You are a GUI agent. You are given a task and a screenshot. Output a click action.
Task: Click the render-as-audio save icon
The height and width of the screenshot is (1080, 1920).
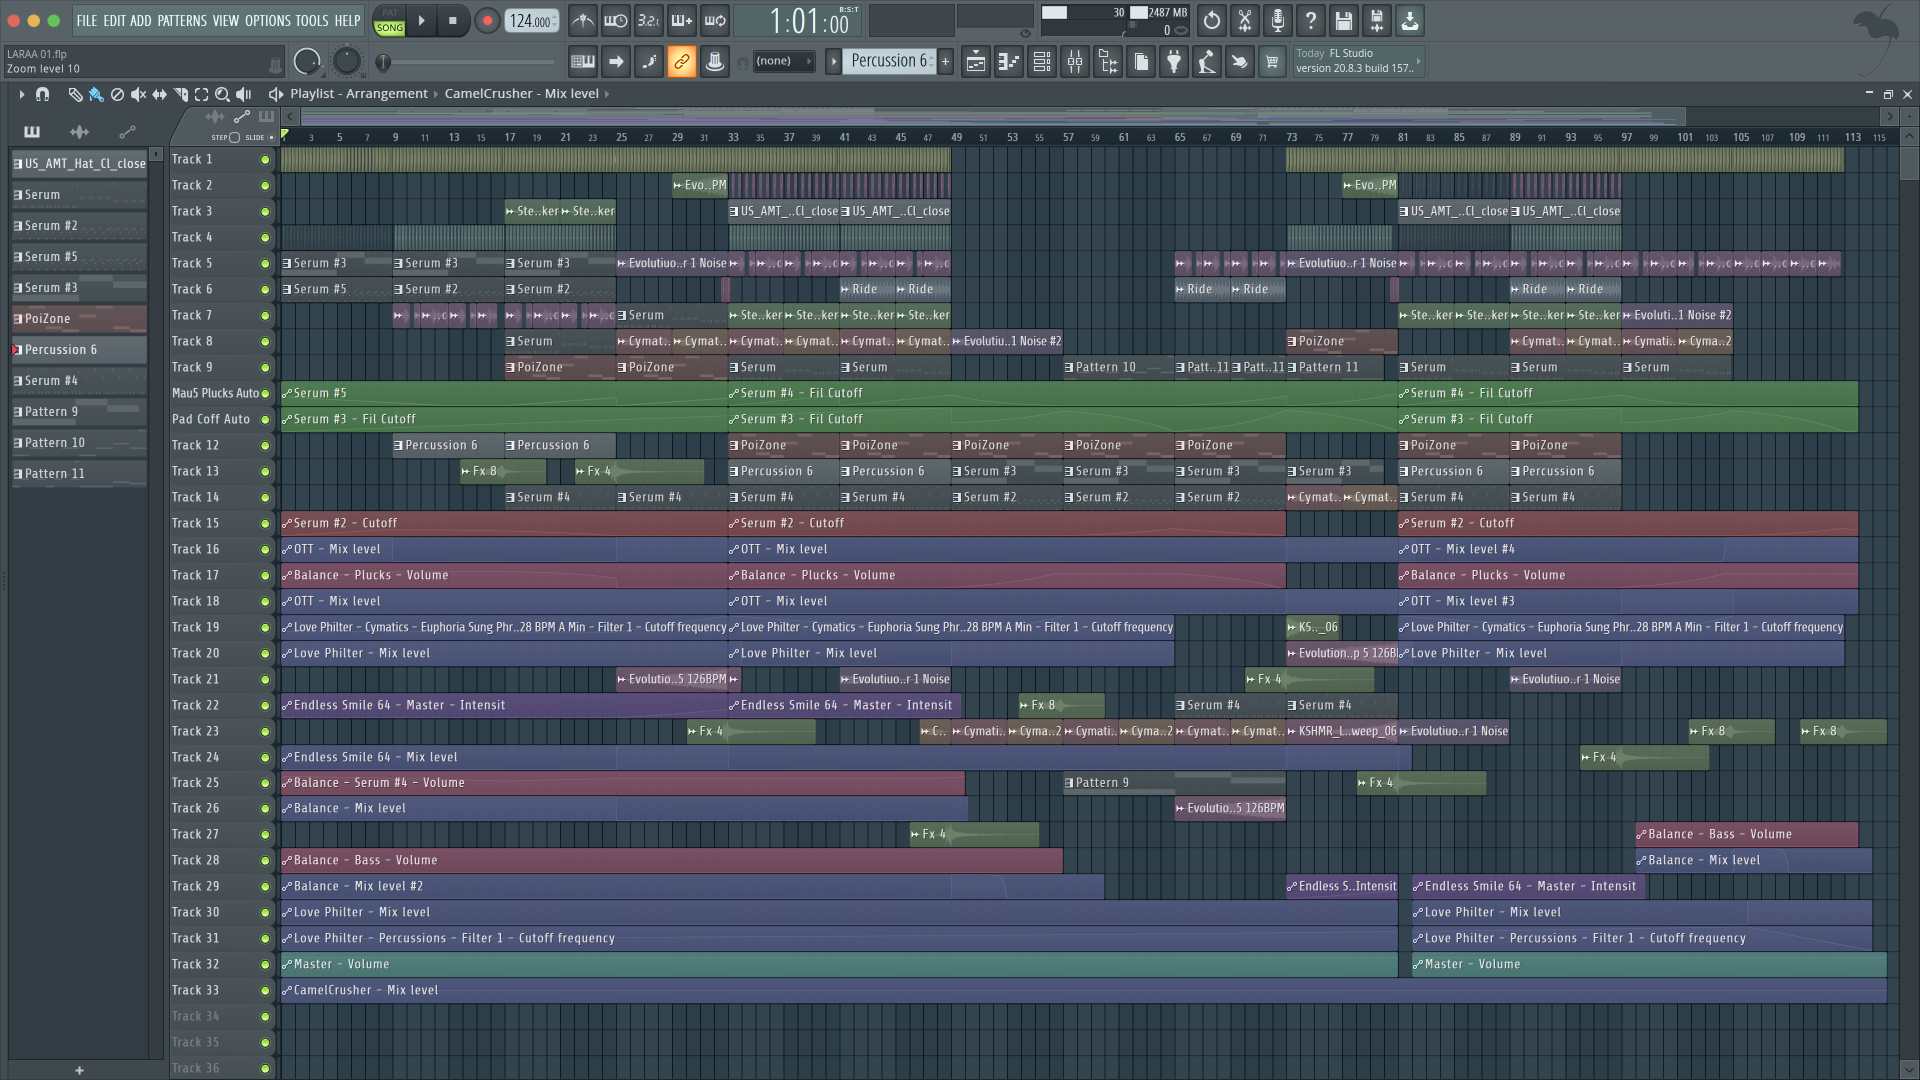(x=1376, y=20)
